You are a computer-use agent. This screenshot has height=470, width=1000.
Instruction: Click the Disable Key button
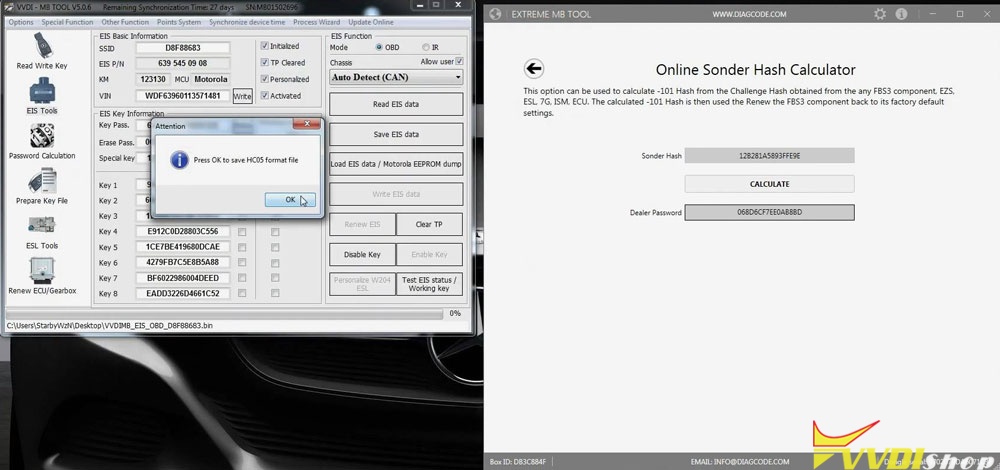tap(362, 254)
